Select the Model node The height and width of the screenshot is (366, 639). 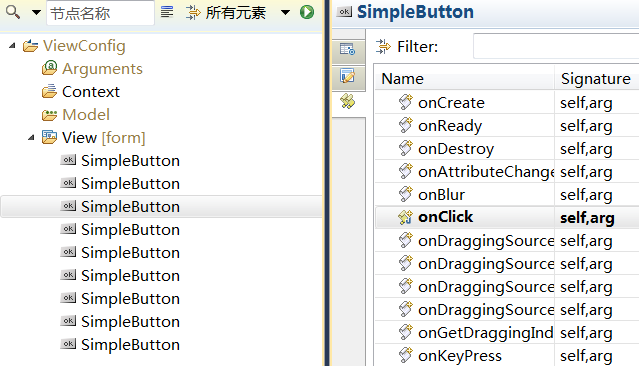pos(86,115)
